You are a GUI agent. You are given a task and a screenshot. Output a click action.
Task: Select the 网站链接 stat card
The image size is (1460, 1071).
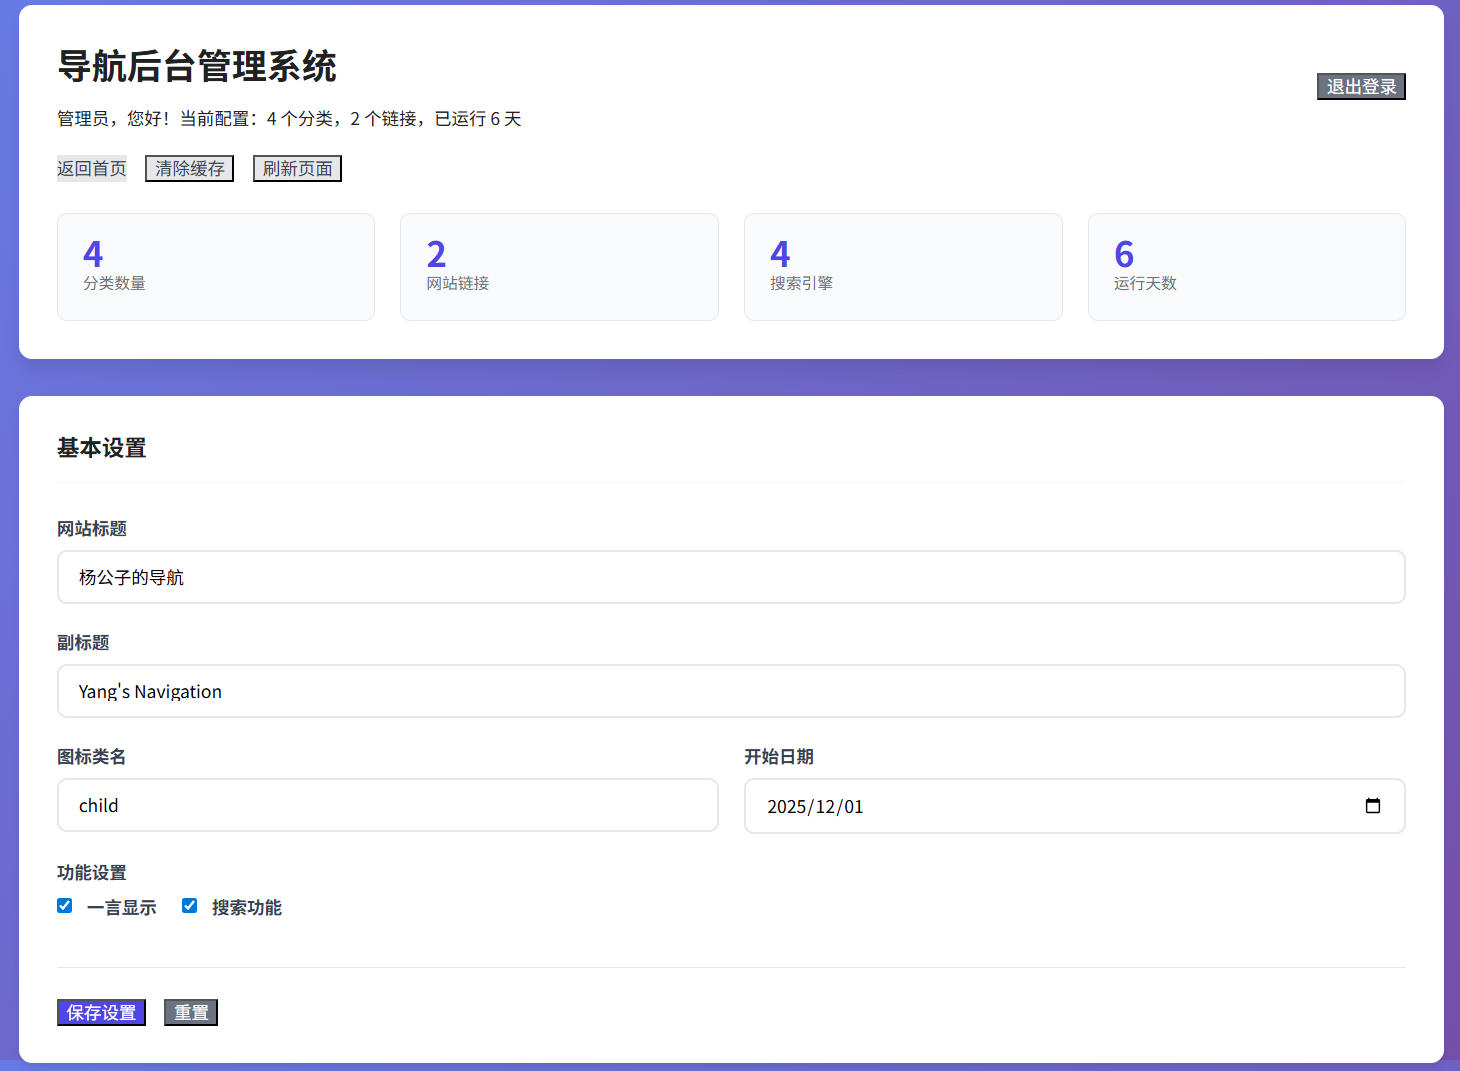click(559, 267)
